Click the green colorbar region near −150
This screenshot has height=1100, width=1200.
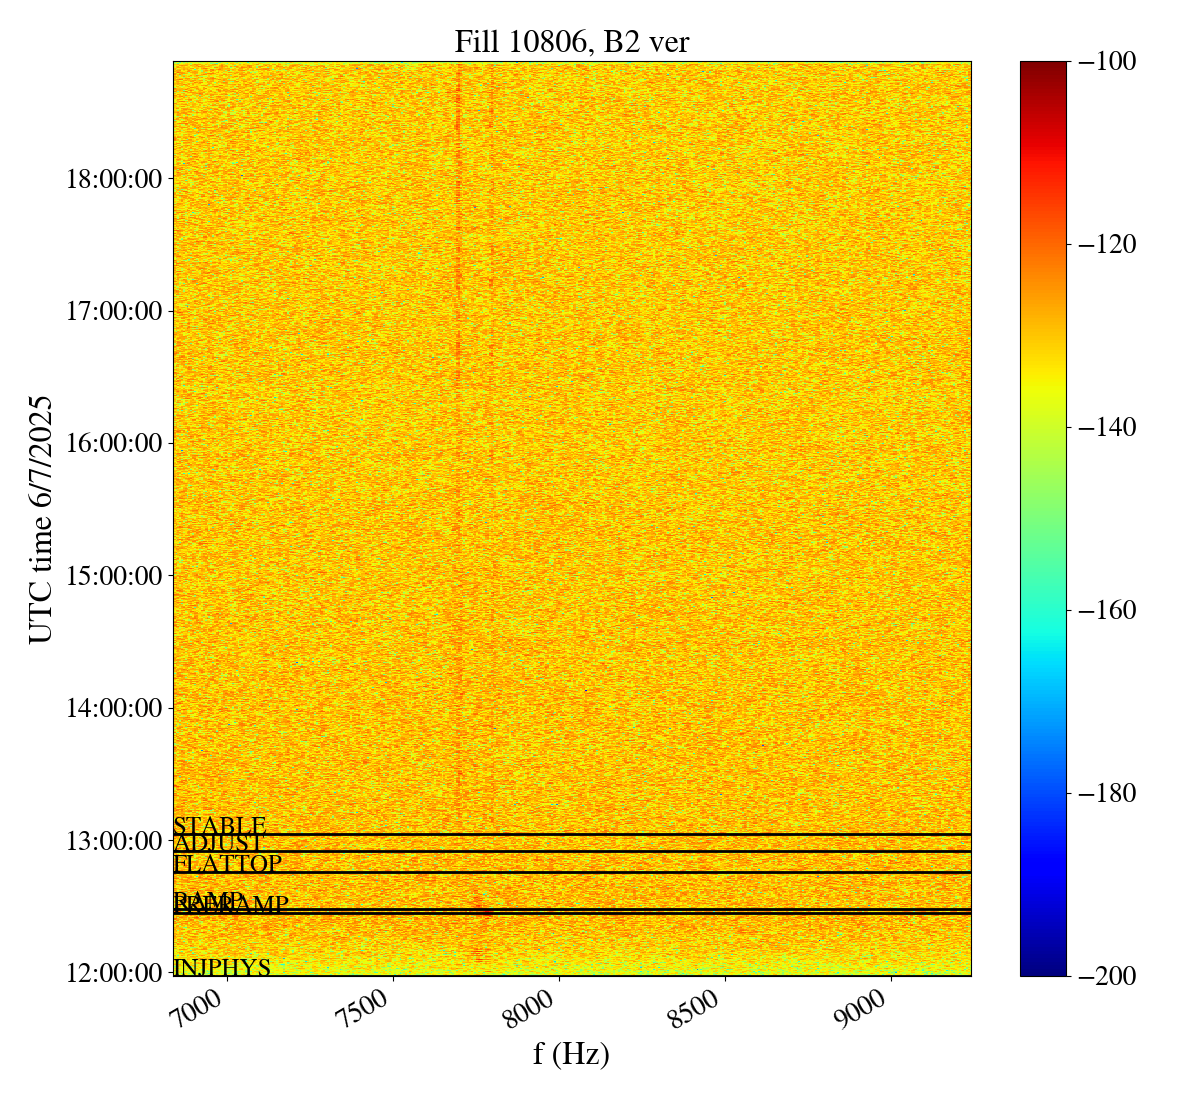(x=1043, y=518)
